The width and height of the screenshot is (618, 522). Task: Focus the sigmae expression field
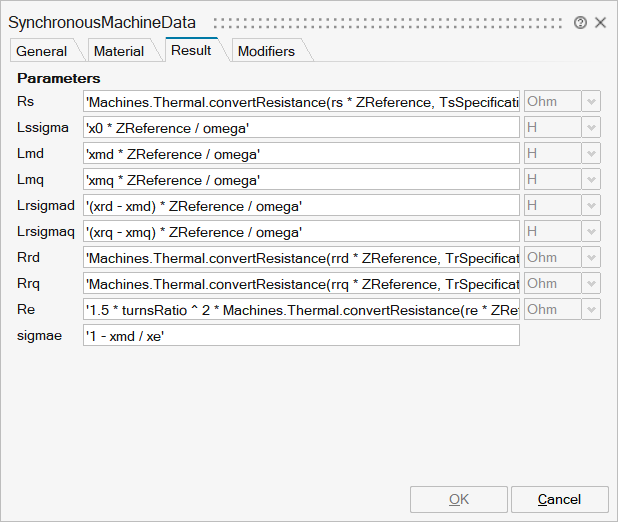click(x=301, y=335)
